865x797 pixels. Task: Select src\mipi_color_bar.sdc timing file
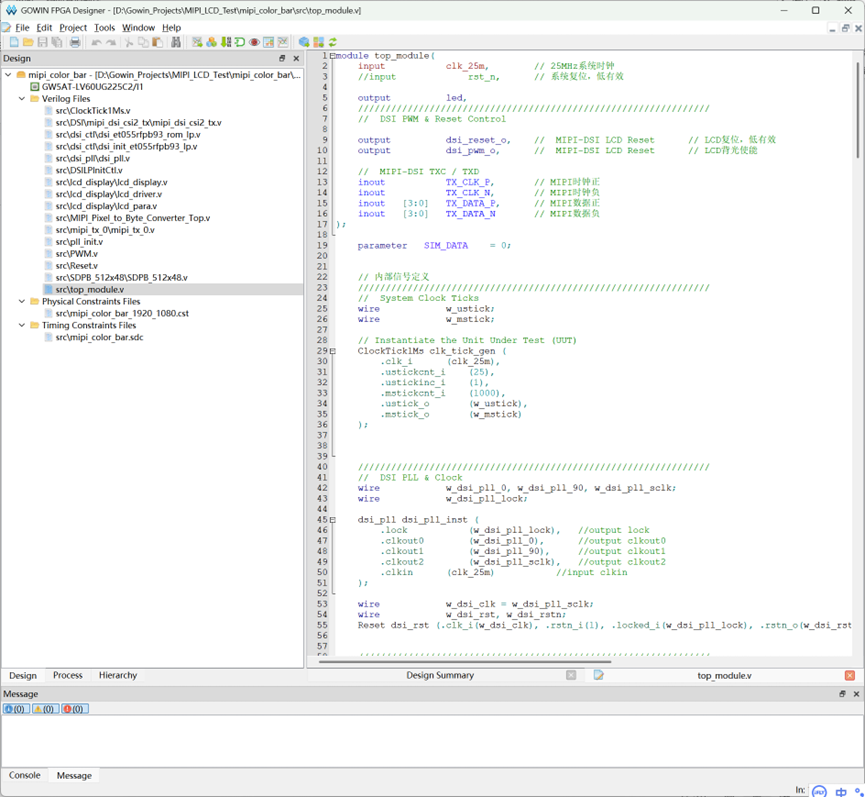99,338
